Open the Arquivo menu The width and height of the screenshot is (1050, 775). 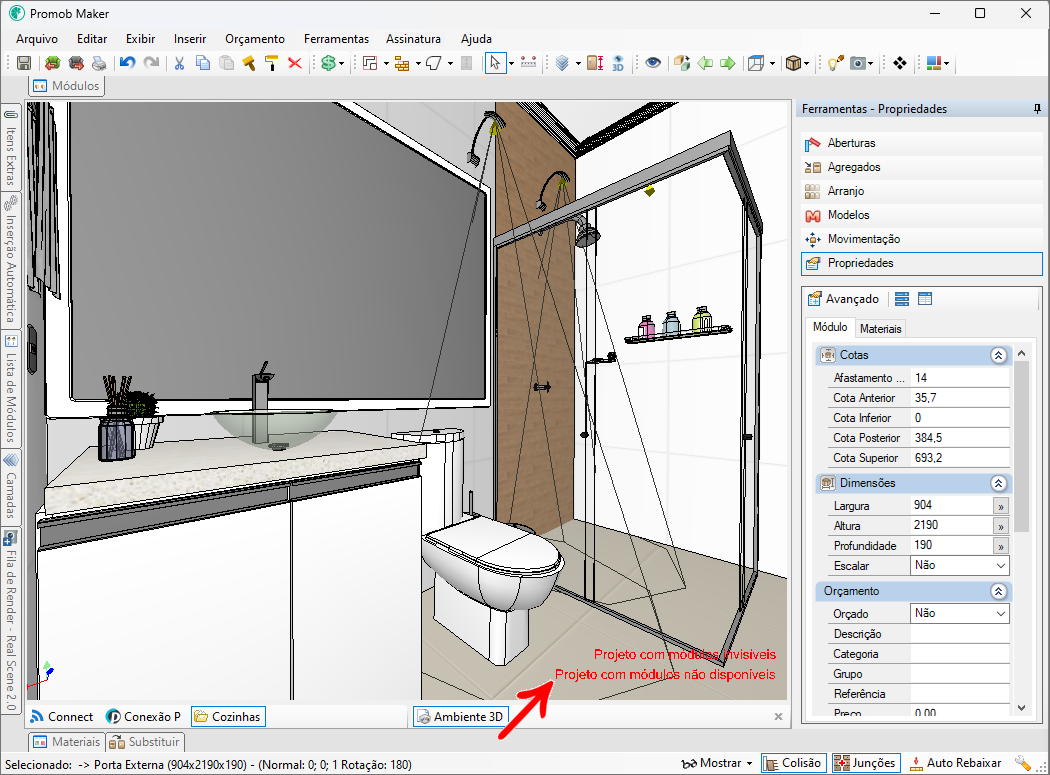(x=37, y=39)
